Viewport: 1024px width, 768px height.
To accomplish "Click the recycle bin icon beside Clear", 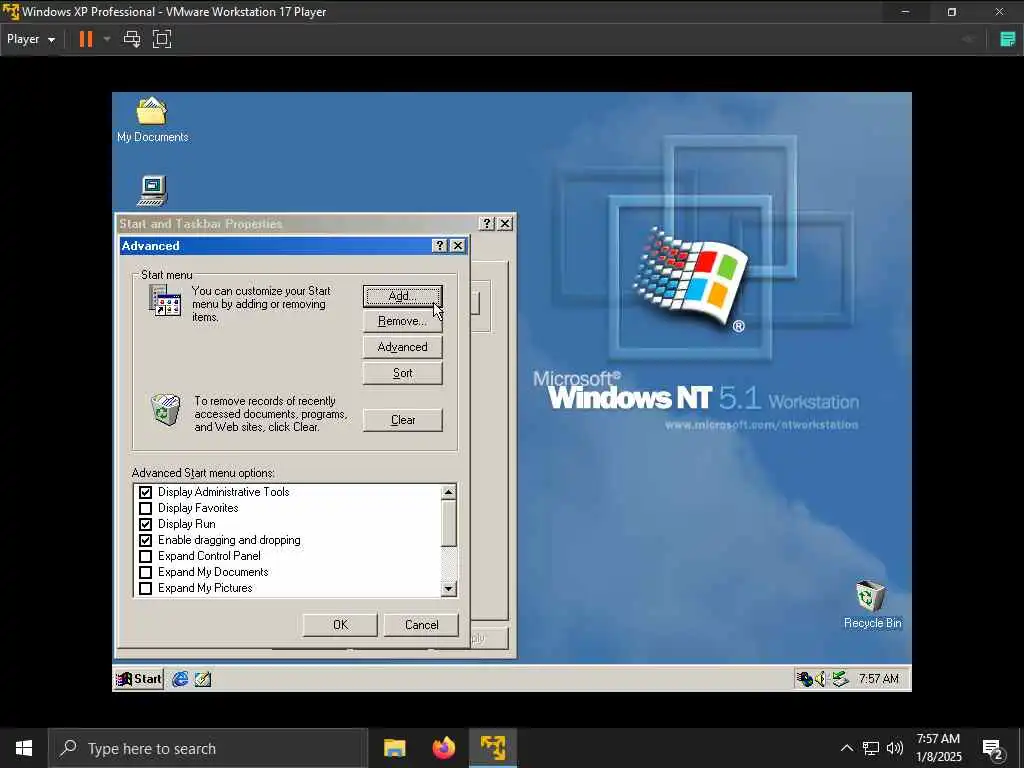I will tap(165, 410).
